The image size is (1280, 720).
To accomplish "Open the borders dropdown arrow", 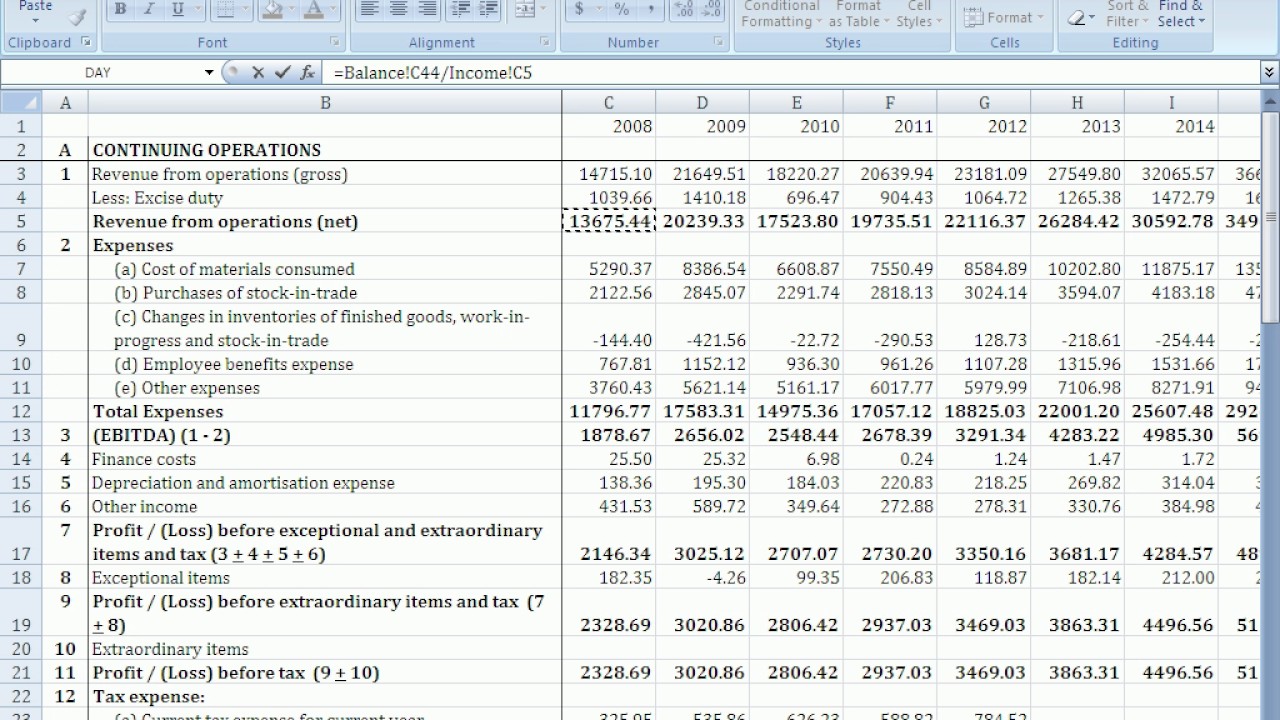I will tap(246, 10).
